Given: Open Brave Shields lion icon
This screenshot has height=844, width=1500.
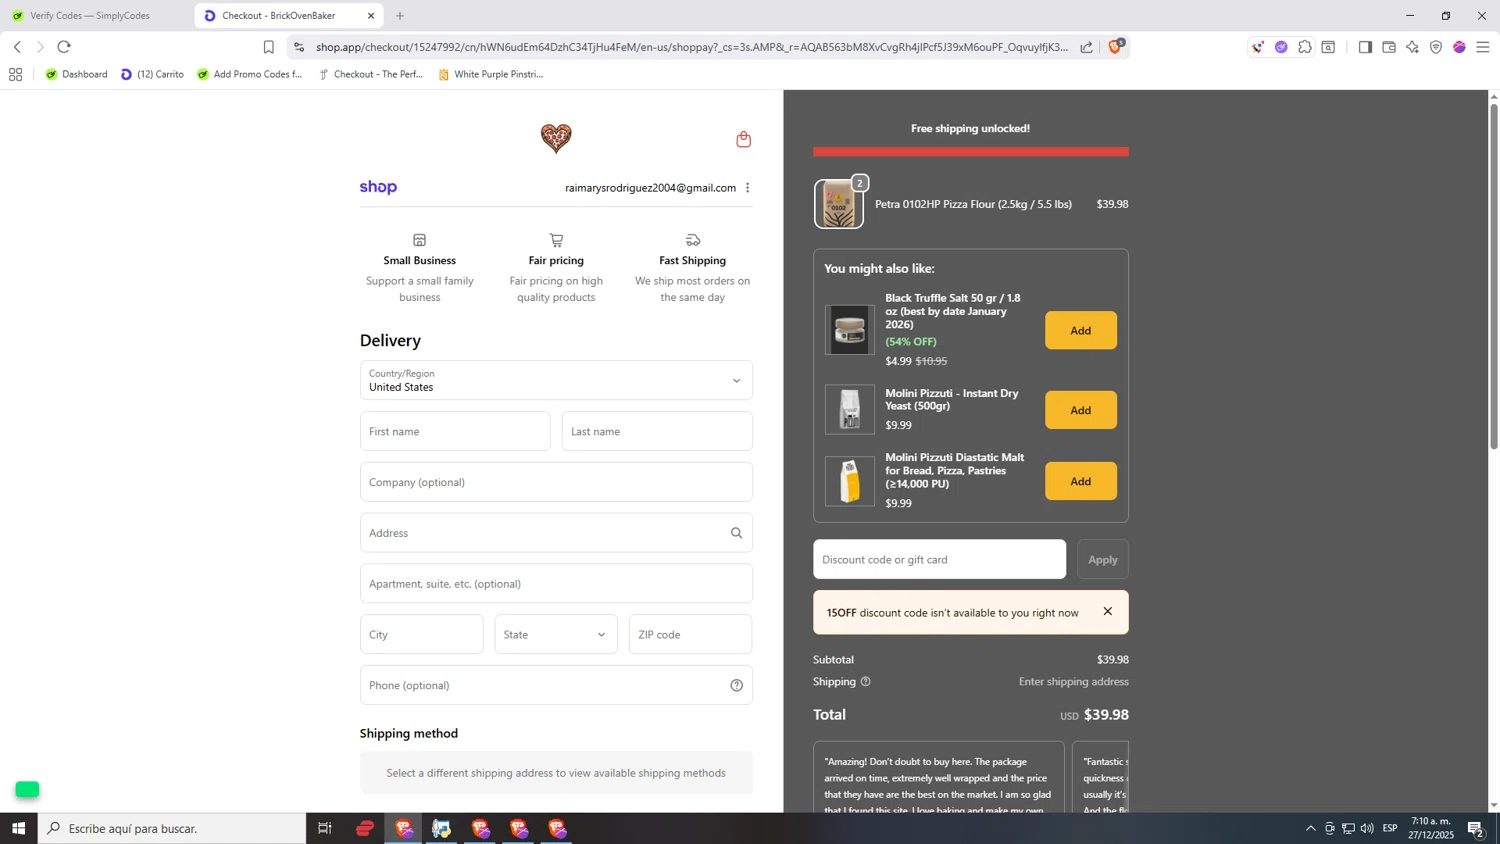Looking at the screenshot, I should coord(1115,46).
